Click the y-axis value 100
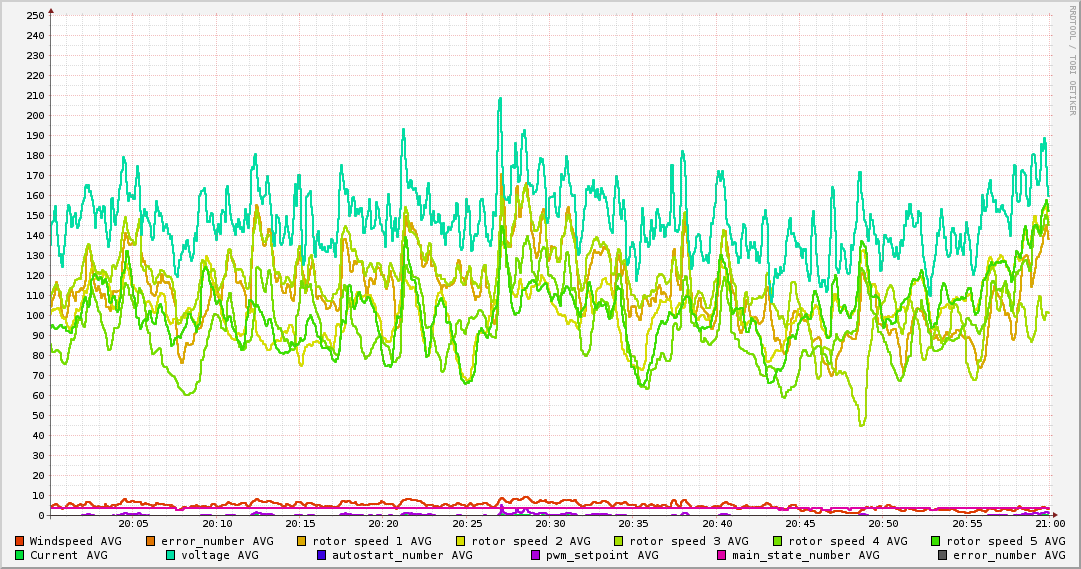Image resolution: width=1081 pixels, height=569 pixels. point(34,315)
